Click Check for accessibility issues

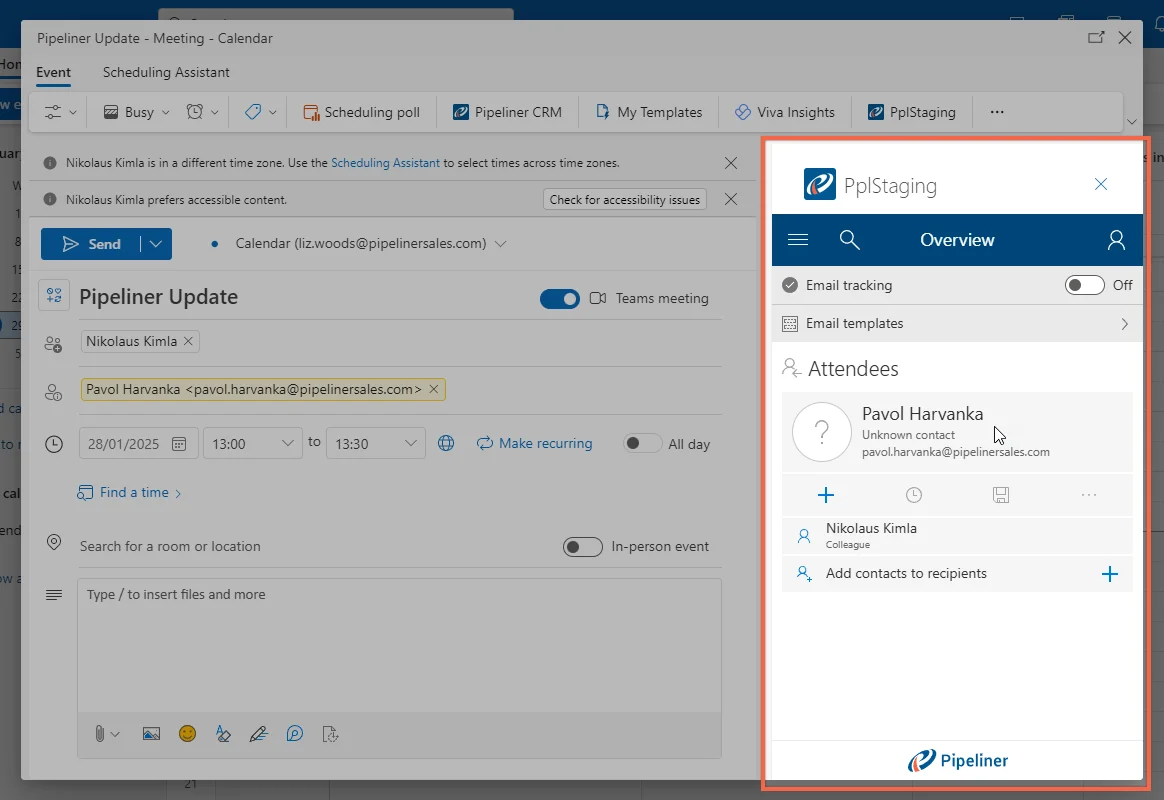(624, 200)
